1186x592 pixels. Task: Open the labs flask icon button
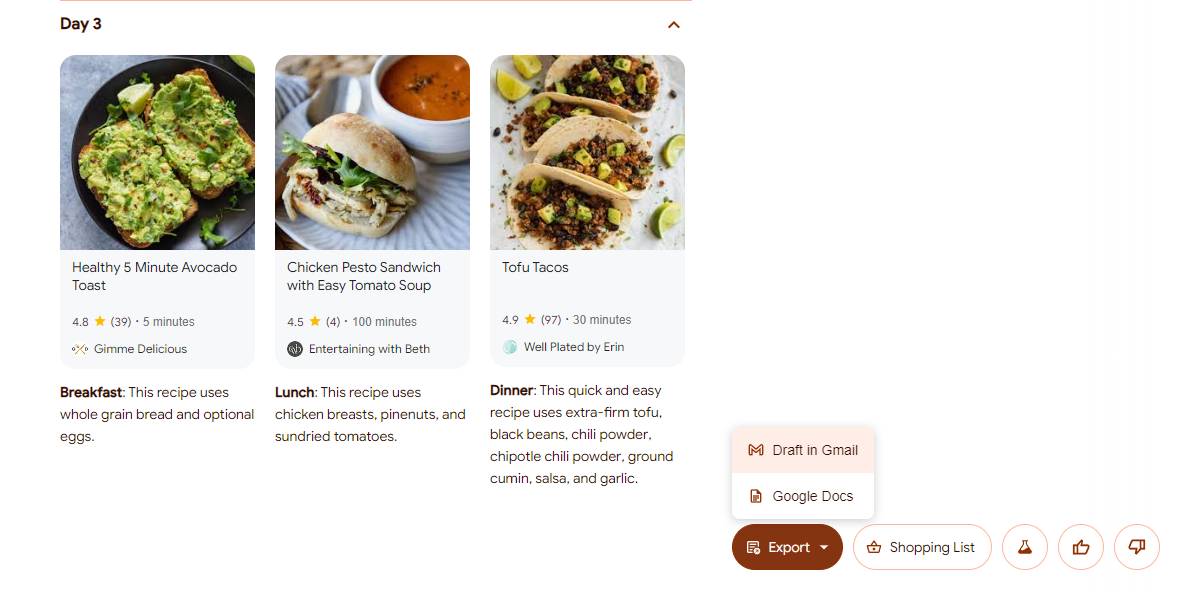[1024, 547]
